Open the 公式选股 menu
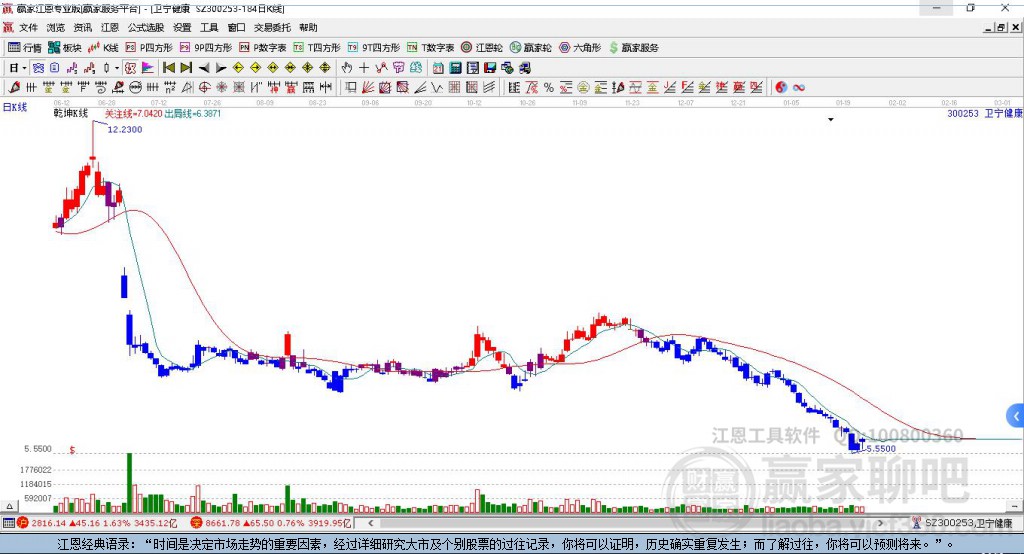This screenshot has width=1024, height=554. (x=146, y=27)
